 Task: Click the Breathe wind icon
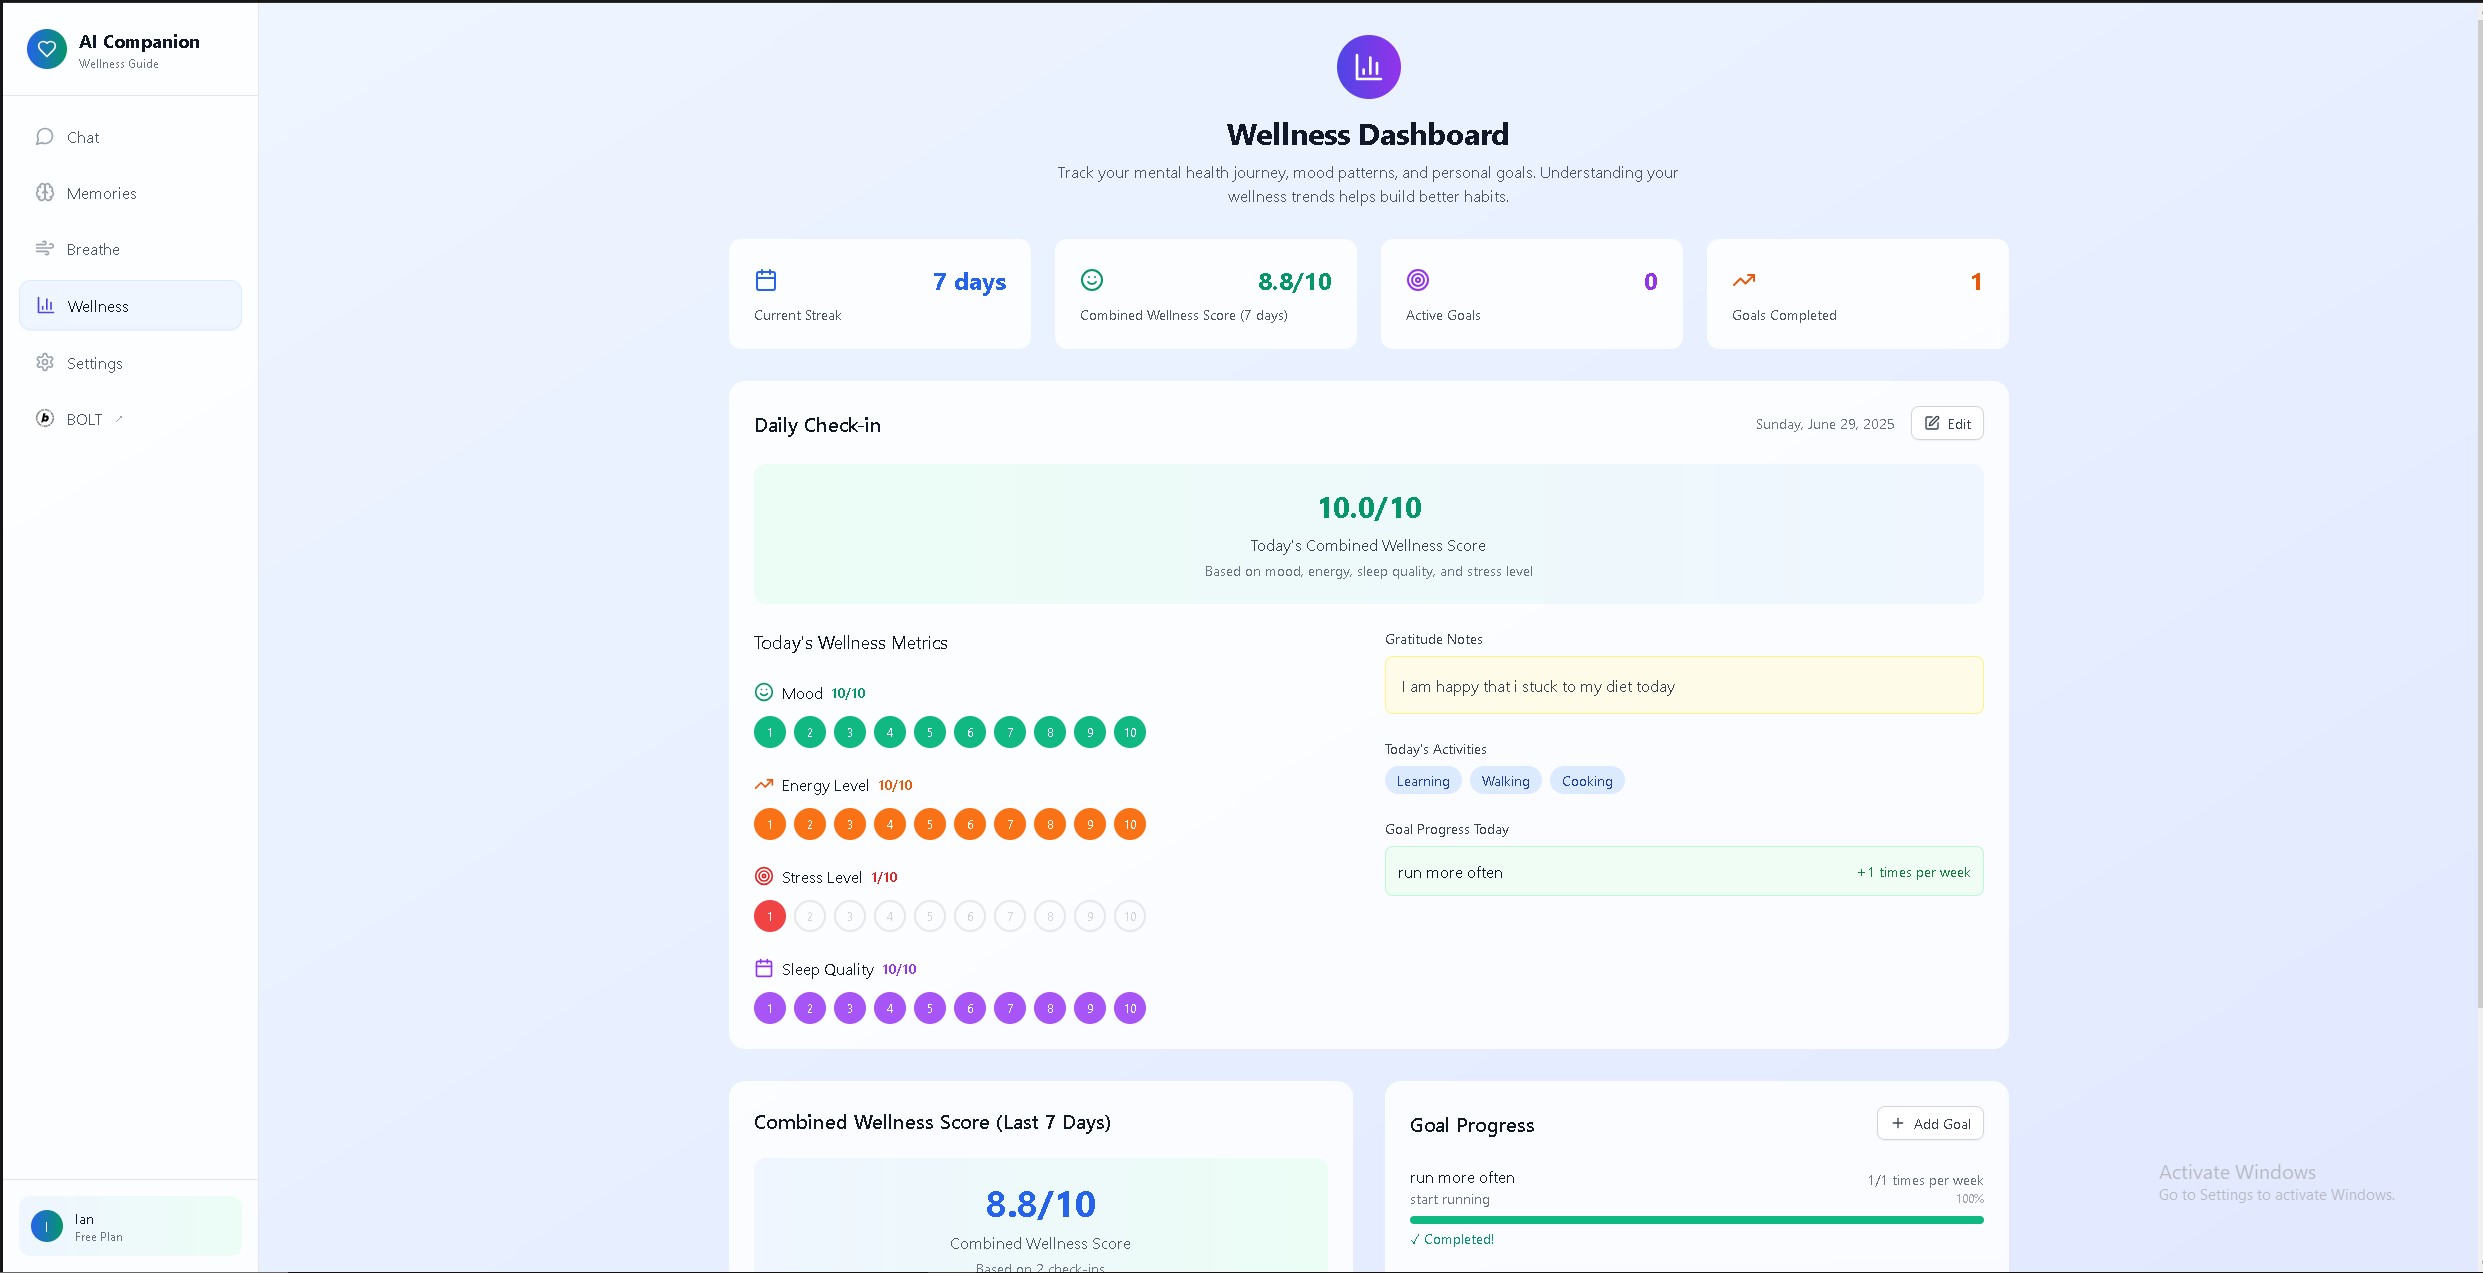coord(45,249)
